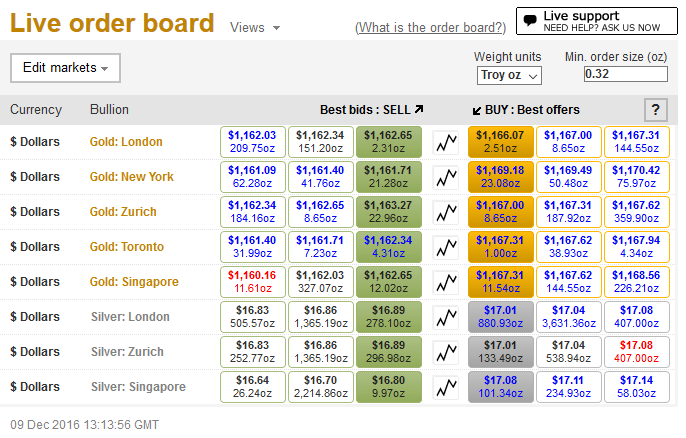Click the Live support button
This screenshot has width=686, height=438.
click(x=597, y=21)
